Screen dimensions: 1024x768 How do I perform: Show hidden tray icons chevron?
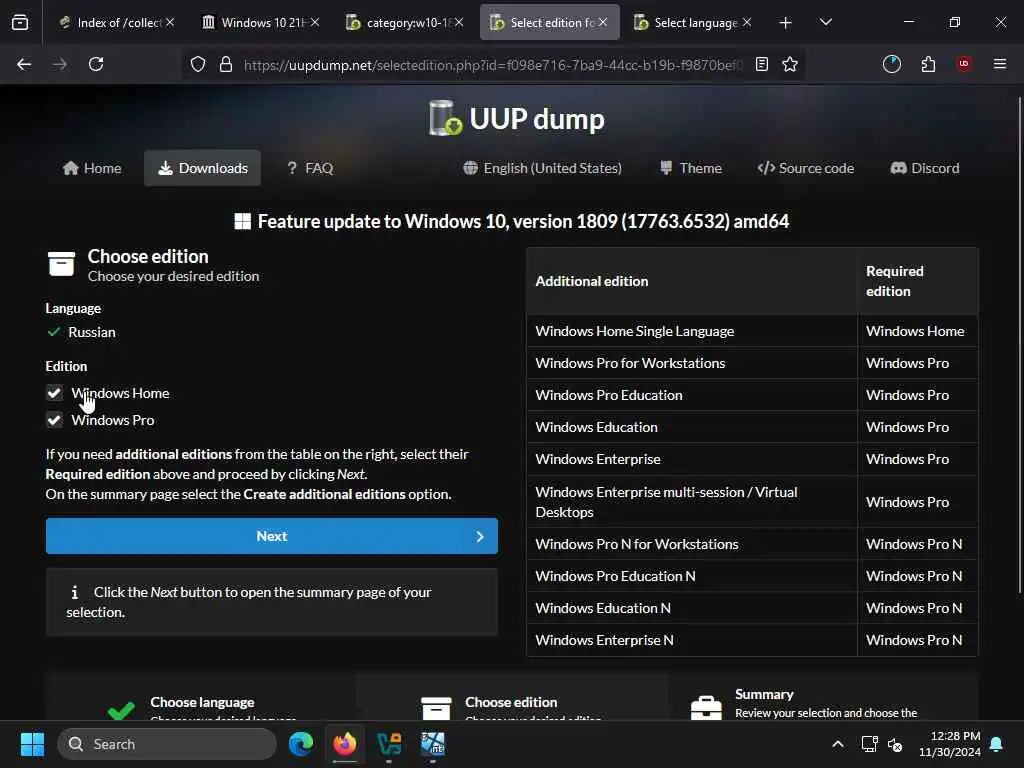pos(838,744)
